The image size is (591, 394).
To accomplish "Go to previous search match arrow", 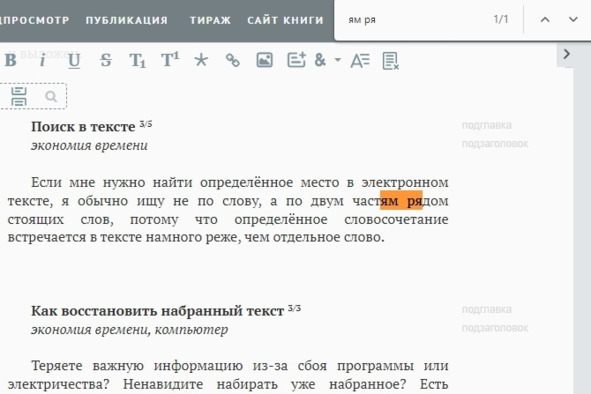I will coord(545,20).
